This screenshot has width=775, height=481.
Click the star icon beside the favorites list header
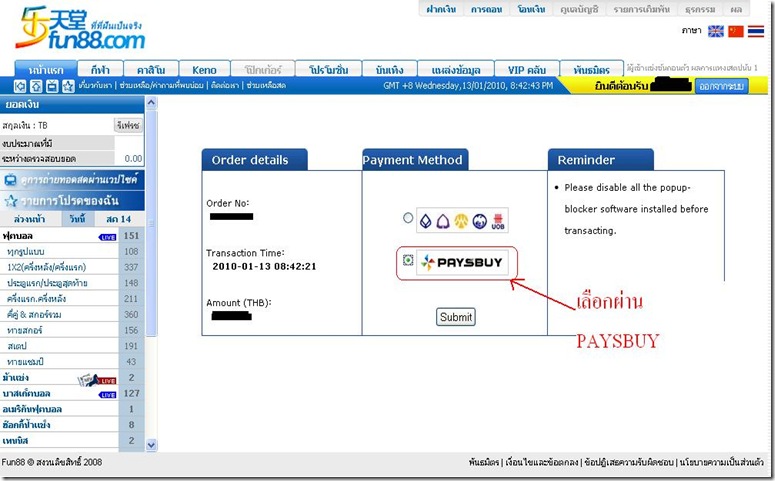click(10, 201)
